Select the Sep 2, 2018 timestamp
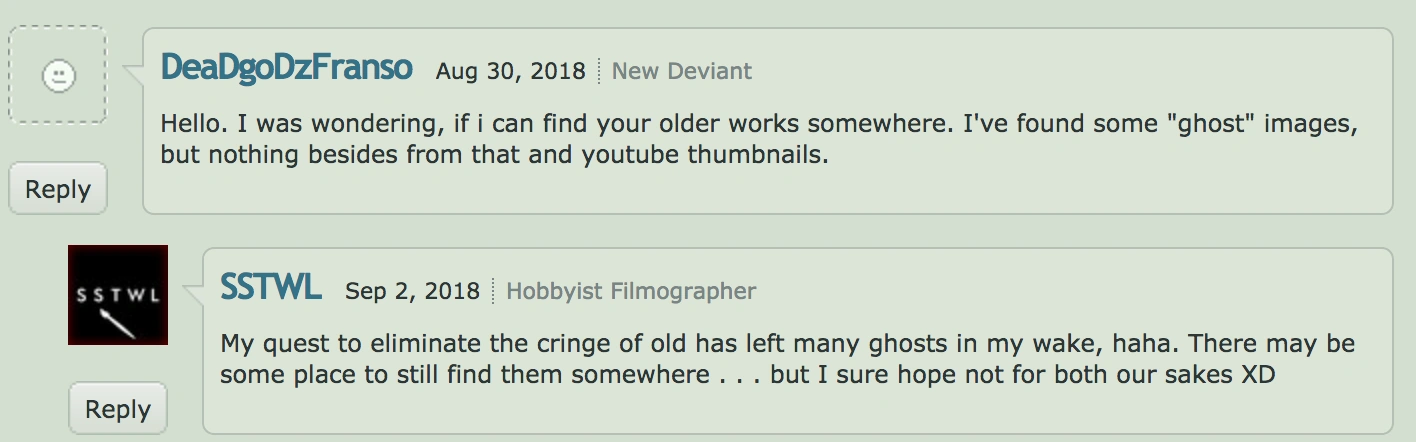 click(x=413, y=291)
